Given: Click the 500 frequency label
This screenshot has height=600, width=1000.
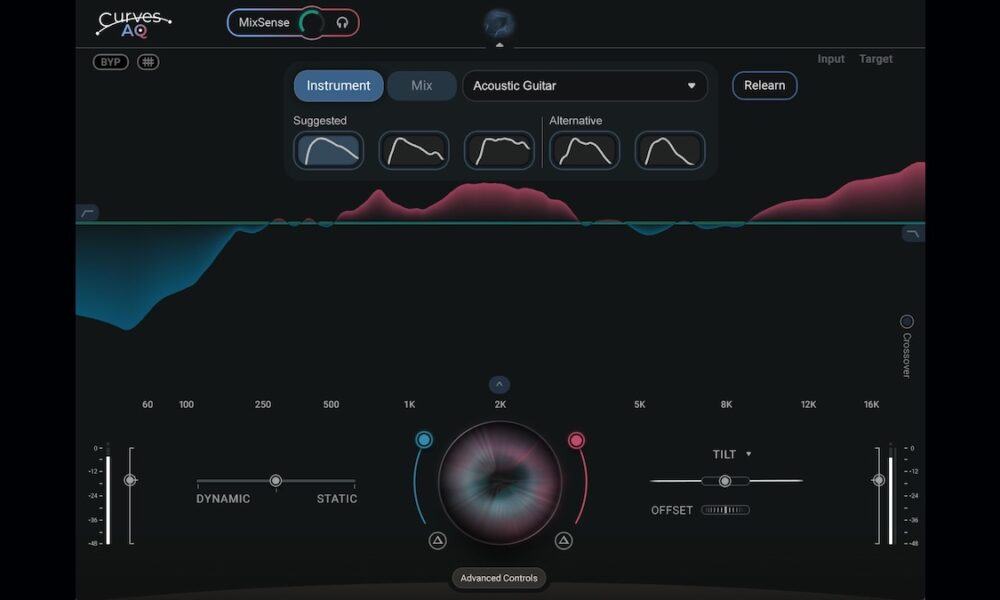Looking at the screenshot, I should pos(331,404).
